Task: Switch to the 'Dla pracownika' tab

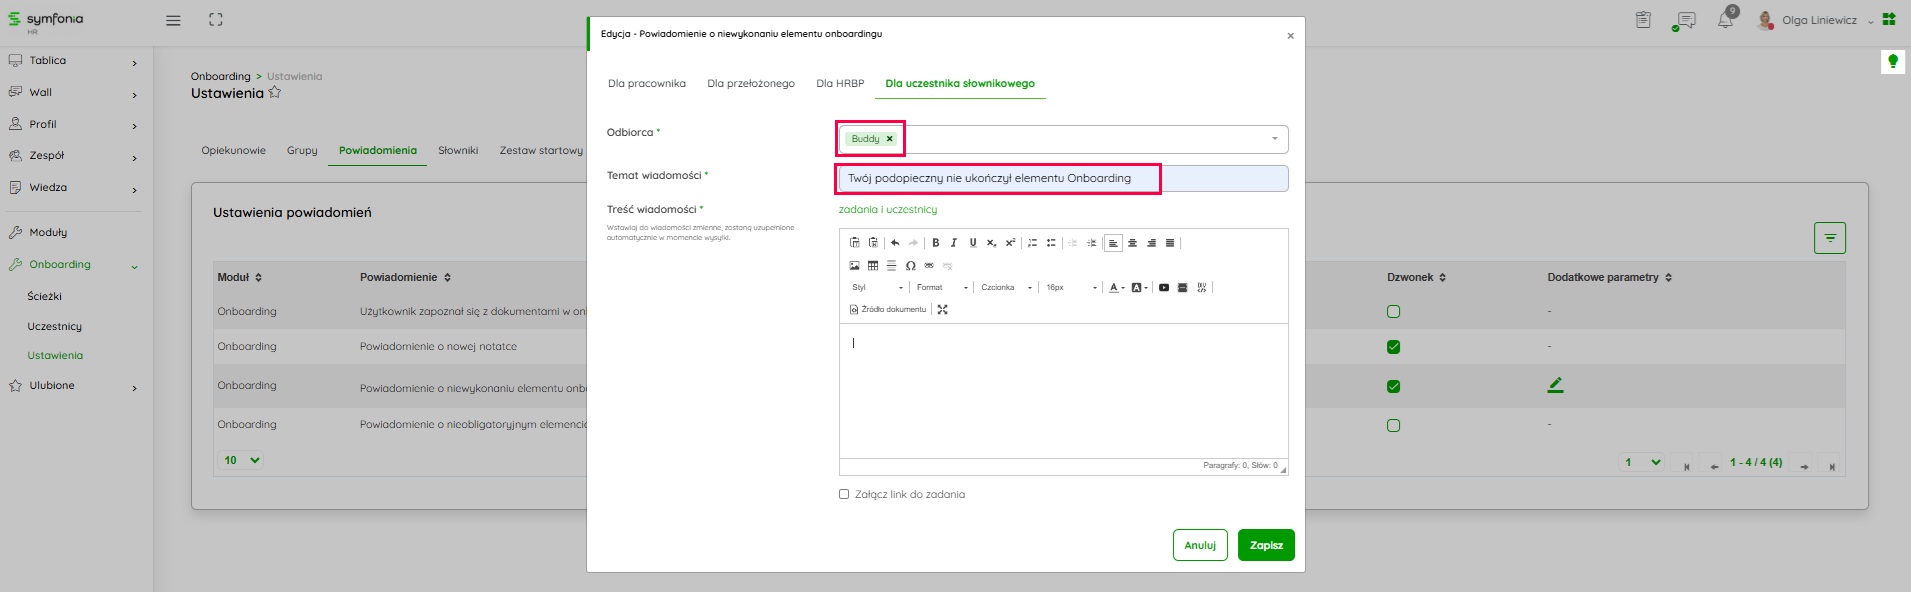Action: pyautogui.click(x=646, y=84)
